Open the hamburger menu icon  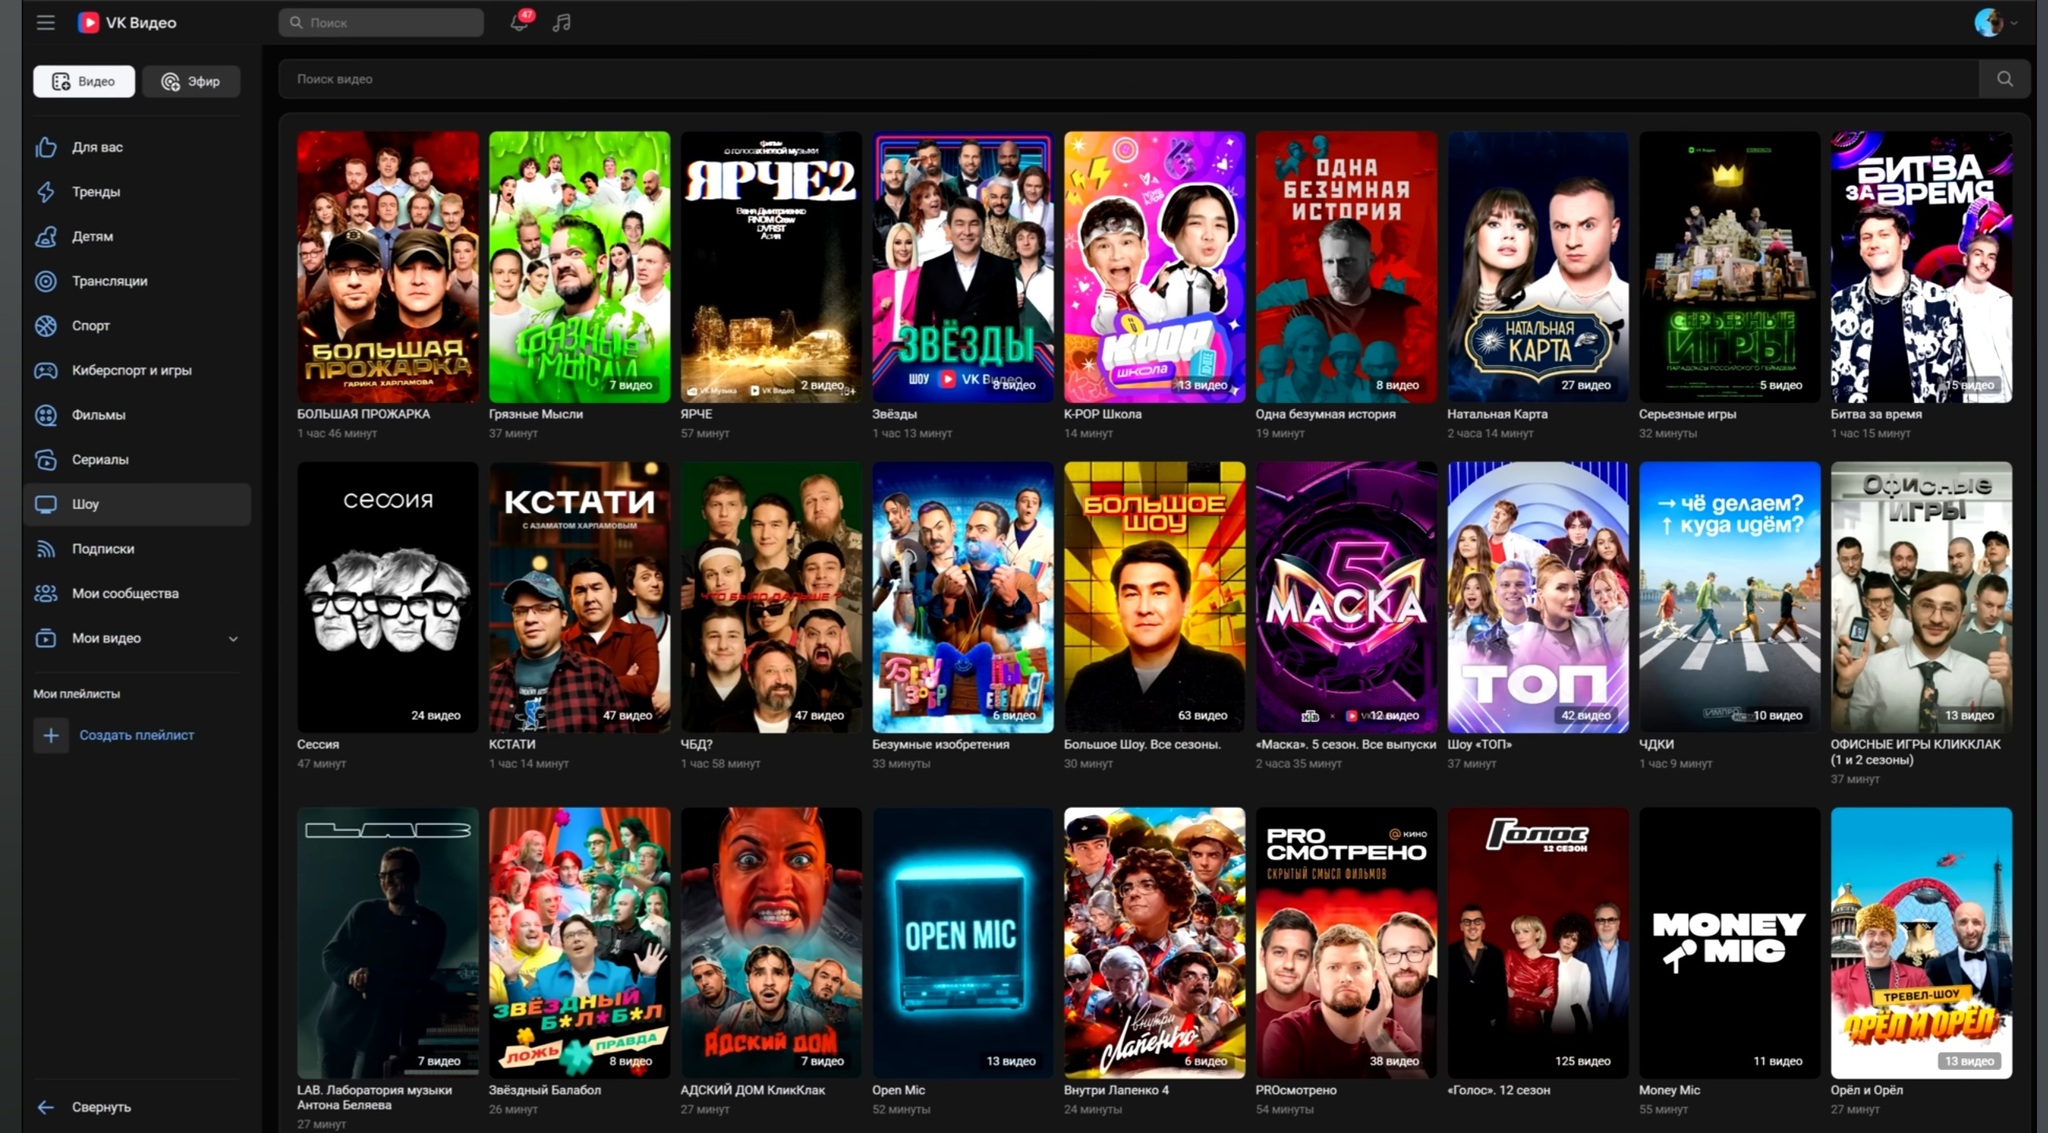(x=46, y=22)
